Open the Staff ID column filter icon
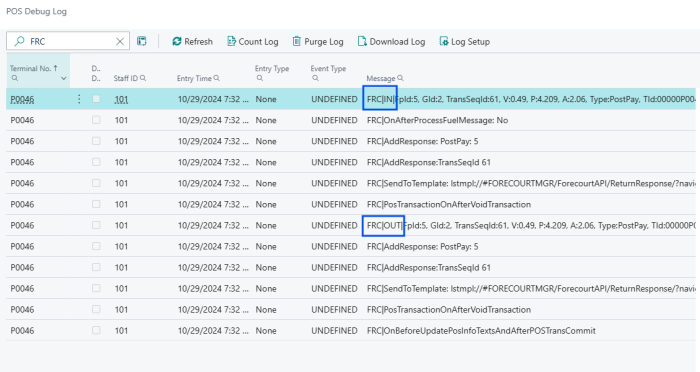 143,78
